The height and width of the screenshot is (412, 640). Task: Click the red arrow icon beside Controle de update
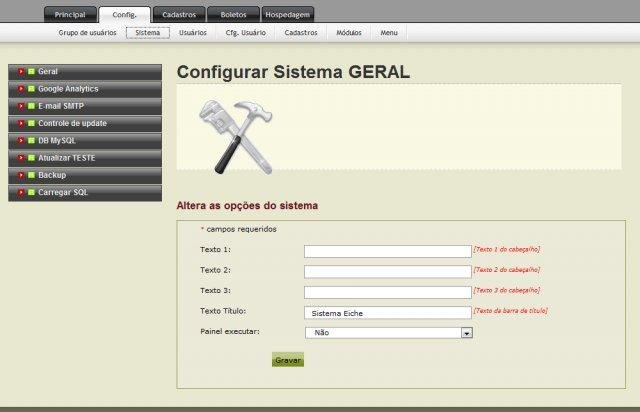pos(21,123)
